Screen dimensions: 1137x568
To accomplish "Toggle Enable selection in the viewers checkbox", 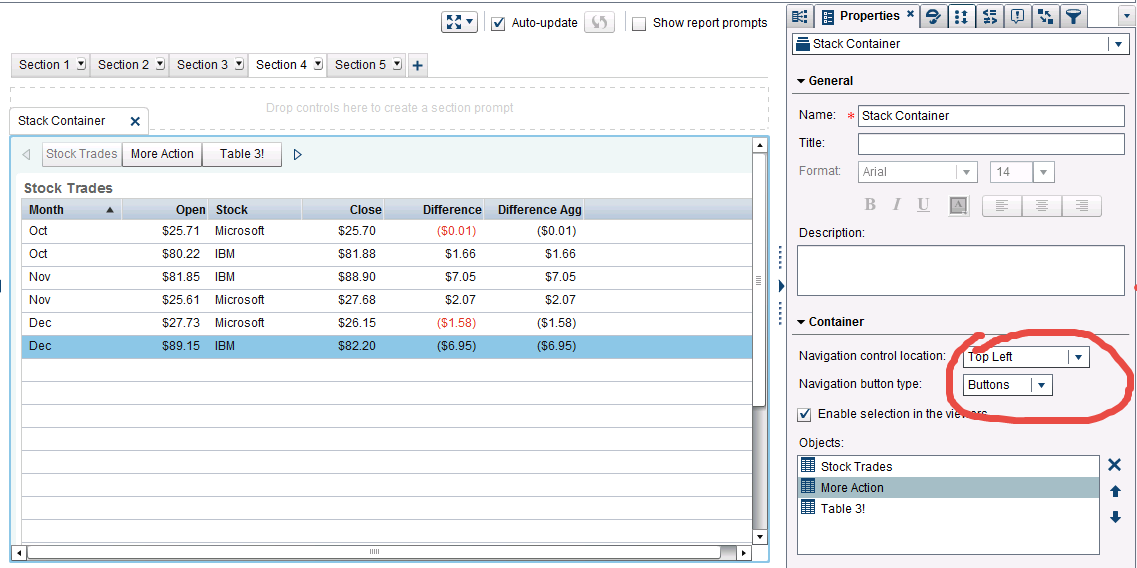I will point(804,414).
